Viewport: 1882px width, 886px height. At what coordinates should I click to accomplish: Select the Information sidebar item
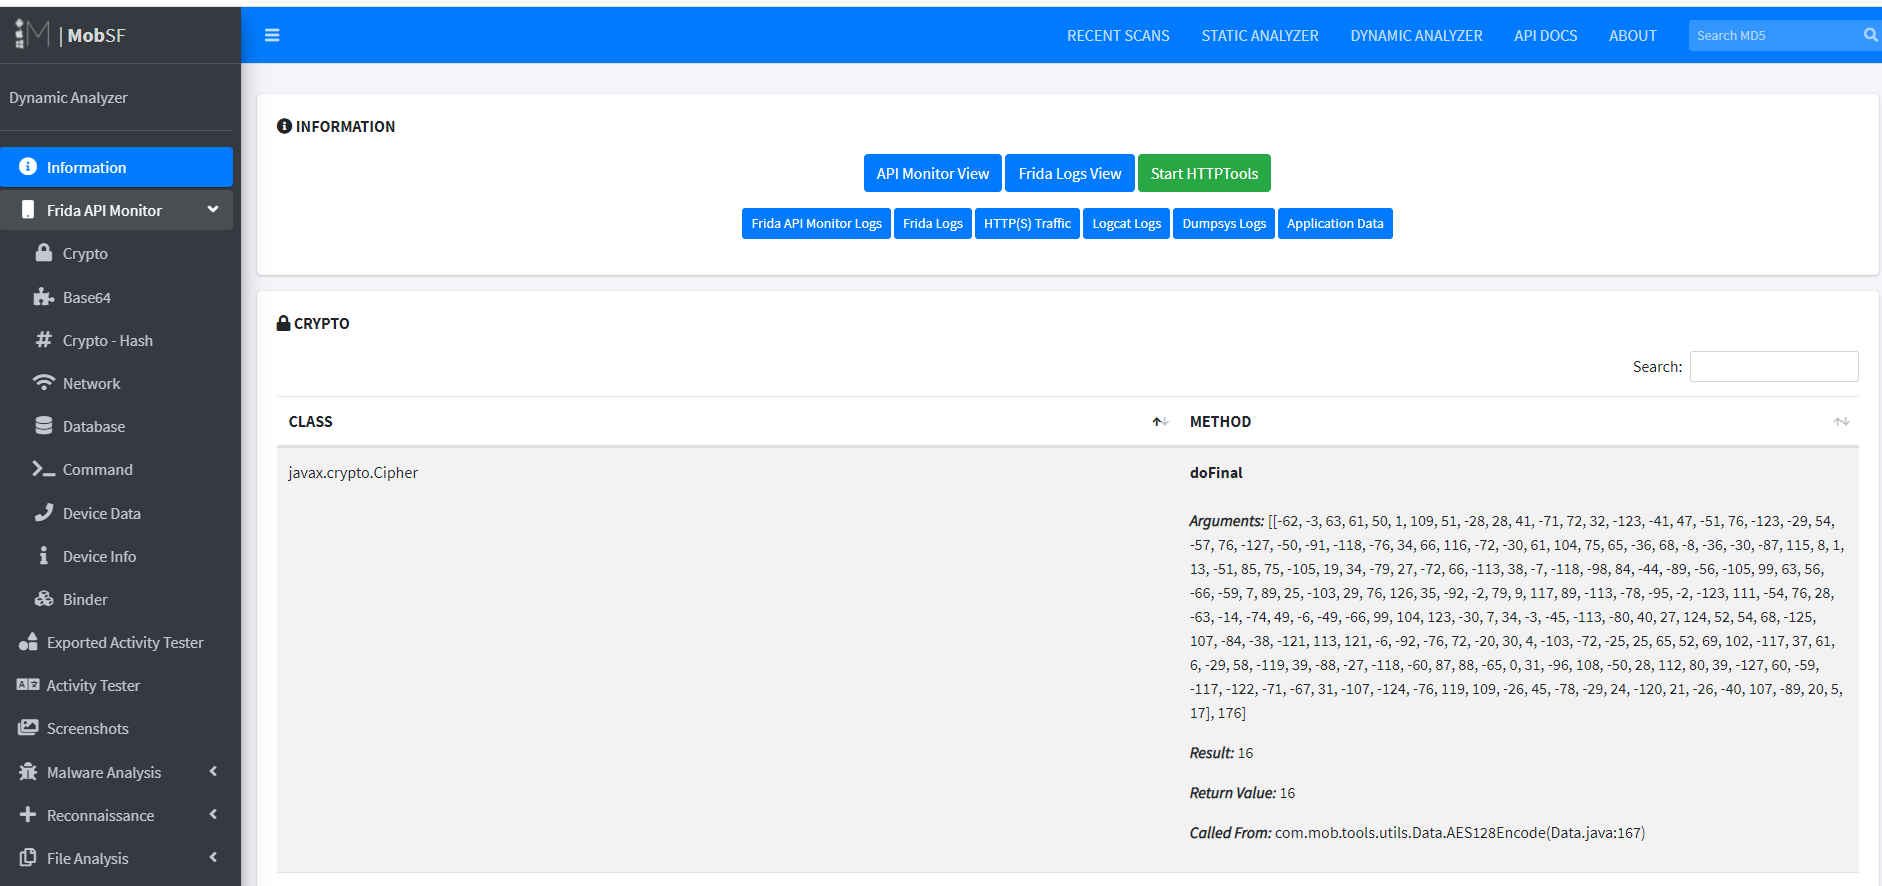[x=116, y=167]
